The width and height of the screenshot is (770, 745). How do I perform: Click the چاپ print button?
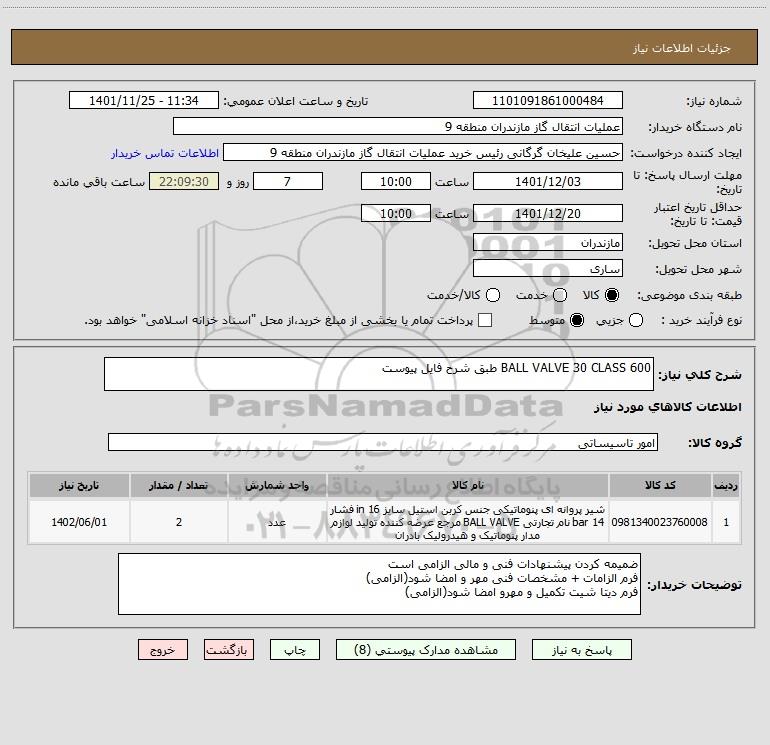[295, 650]
